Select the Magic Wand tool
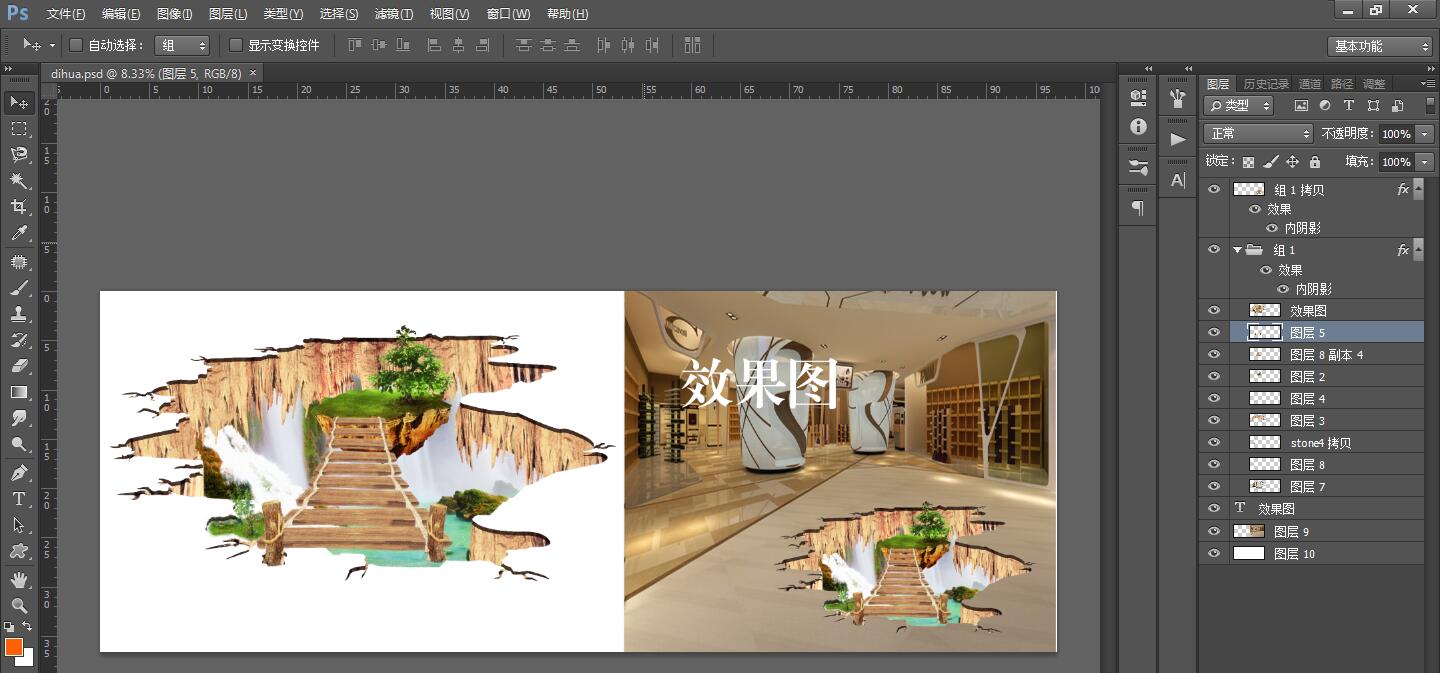The image size is (1440, 673). 19,181
